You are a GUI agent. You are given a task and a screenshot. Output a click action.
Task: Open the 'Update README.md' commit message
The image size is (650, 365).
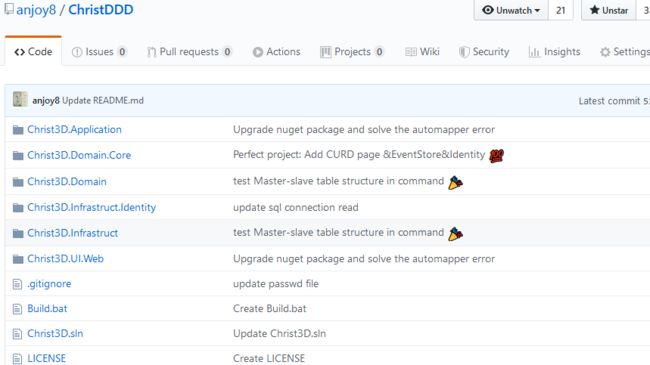[103, 100]
